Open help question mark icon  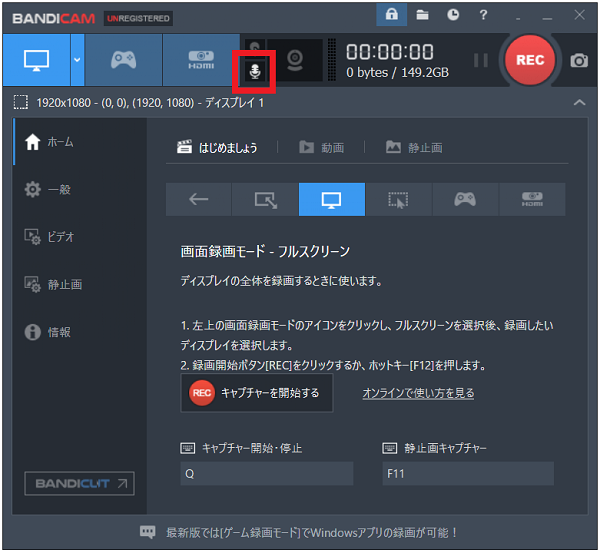[483, 15]
